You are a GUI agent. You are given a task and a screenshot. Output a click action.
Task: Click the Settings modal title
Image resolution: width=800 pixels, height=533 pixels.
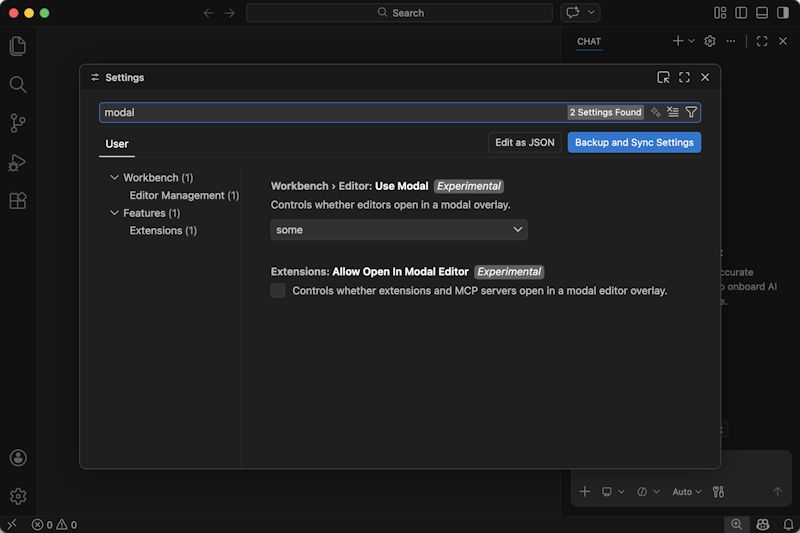pos(124,78)
